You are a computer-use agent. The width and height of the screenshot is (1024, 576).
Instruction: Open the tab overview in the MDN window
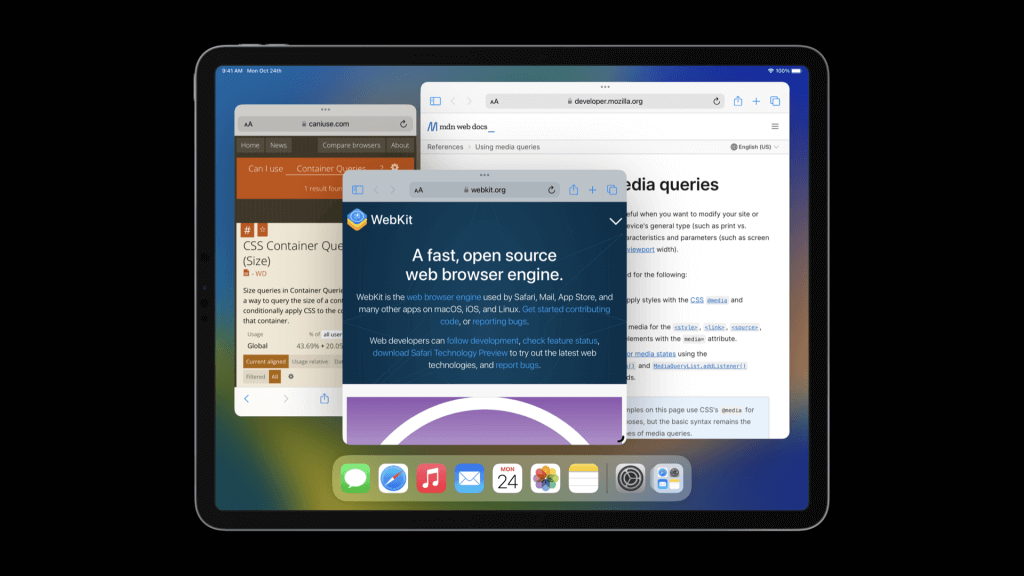pos(774,101)
